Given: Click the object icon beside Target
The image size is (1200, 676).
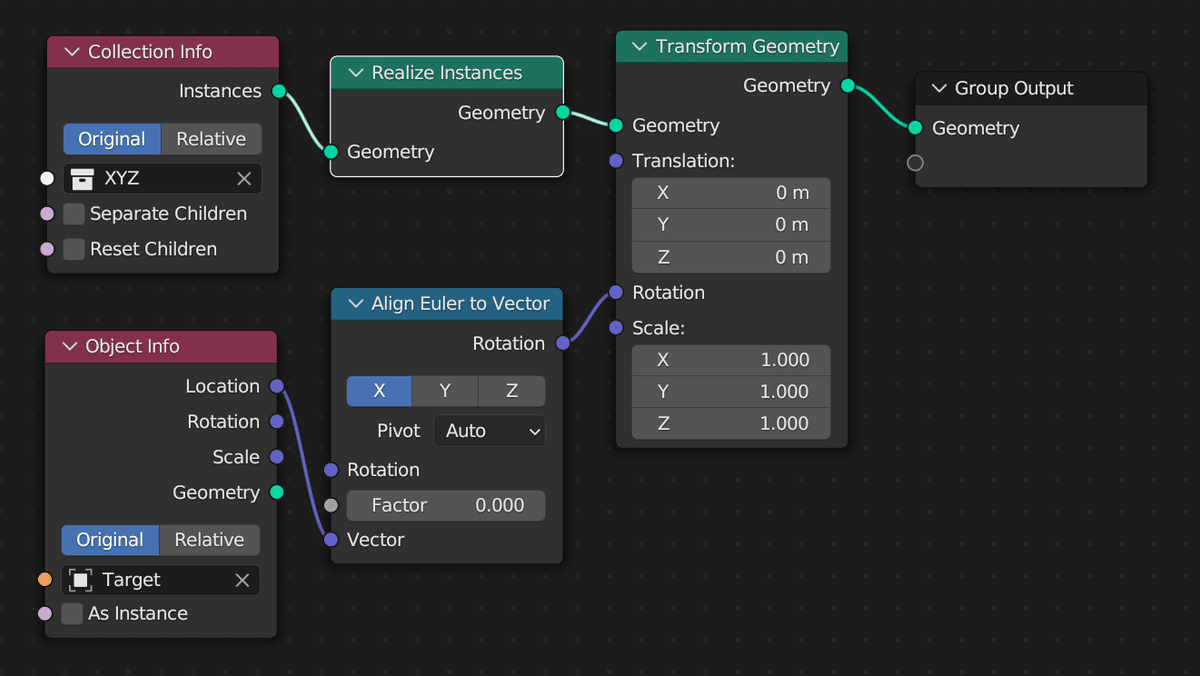Looking at the screenshot, I should (82, 580).
